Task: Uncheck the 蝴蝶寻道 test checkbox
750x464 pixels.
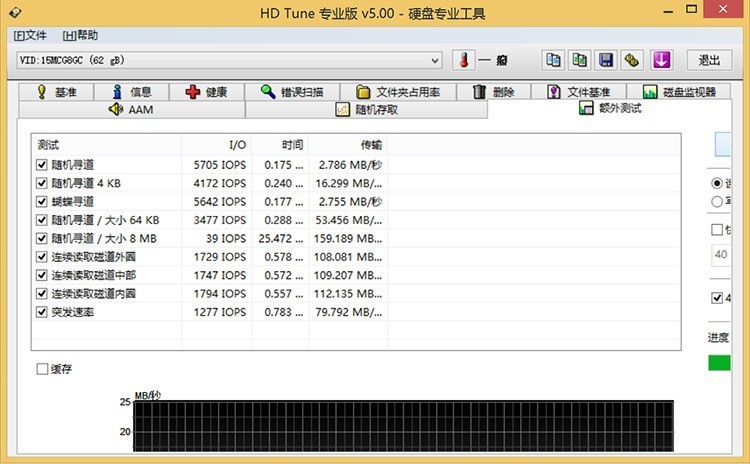Action: coord(42,202)
